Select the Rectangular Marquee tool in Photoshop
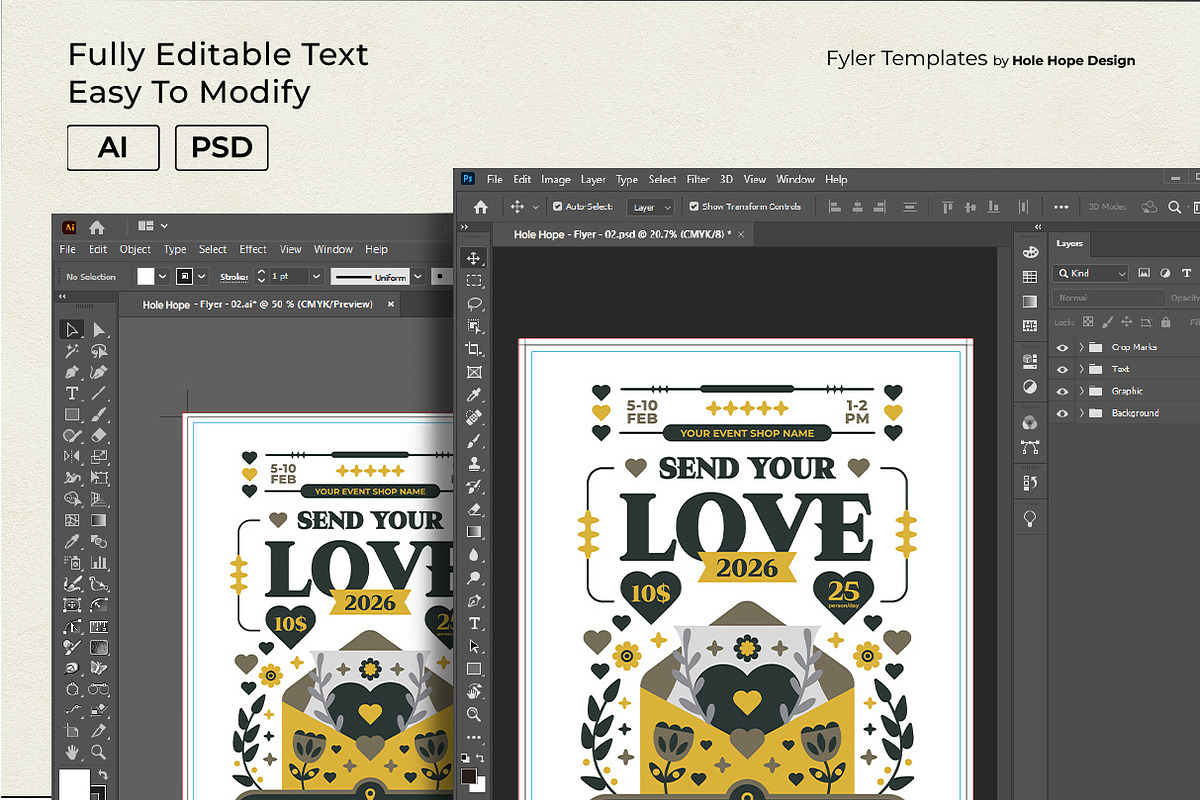Screen dimensions: 1200x800 click(x=475, y=281)
